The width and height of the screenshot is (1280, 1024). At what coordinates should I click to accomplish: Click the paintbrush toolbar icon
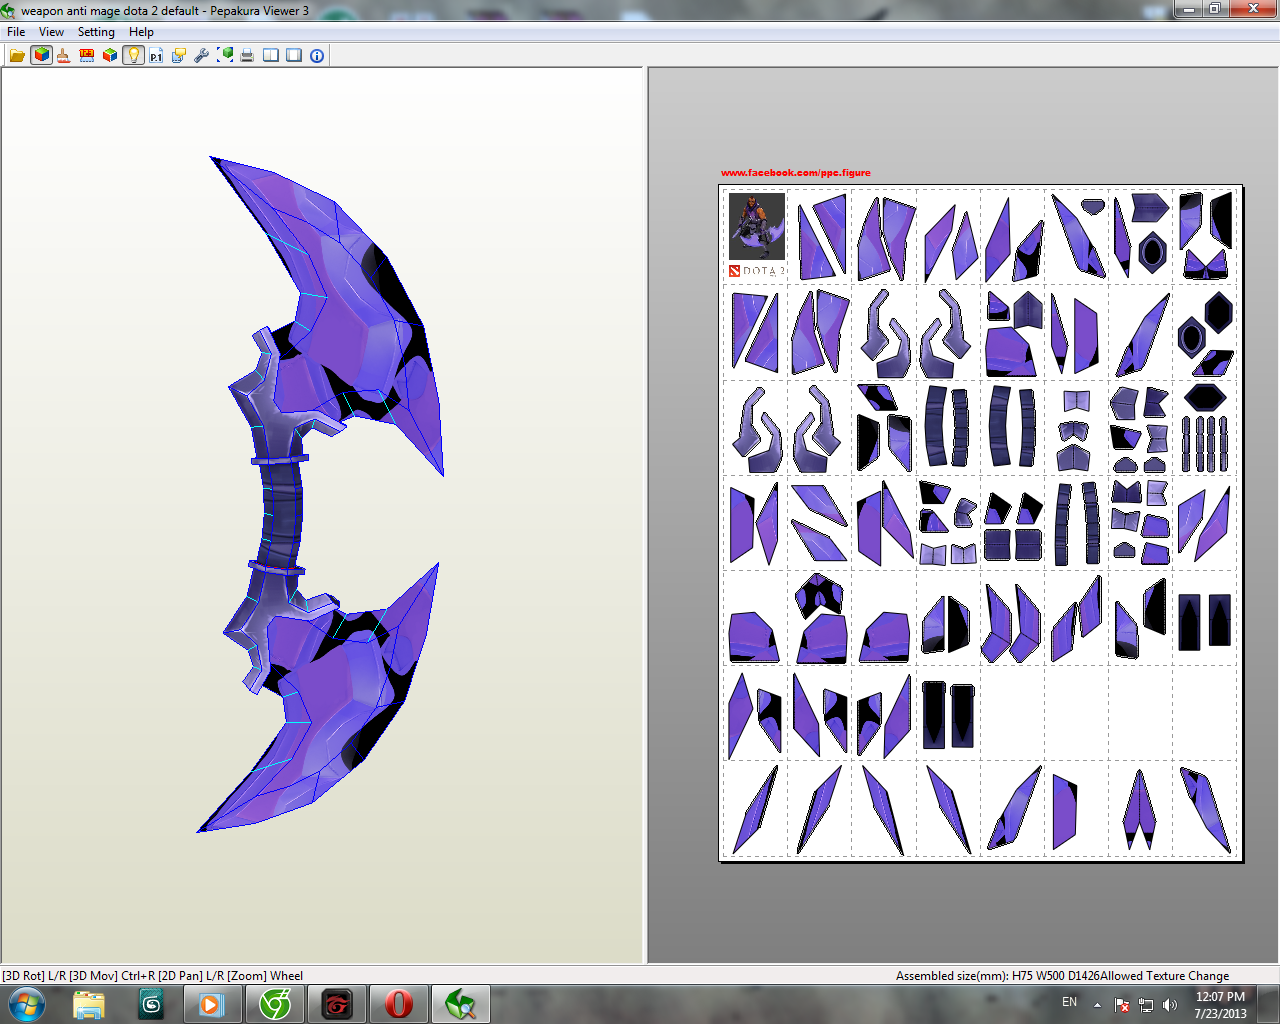coord(64,56)
